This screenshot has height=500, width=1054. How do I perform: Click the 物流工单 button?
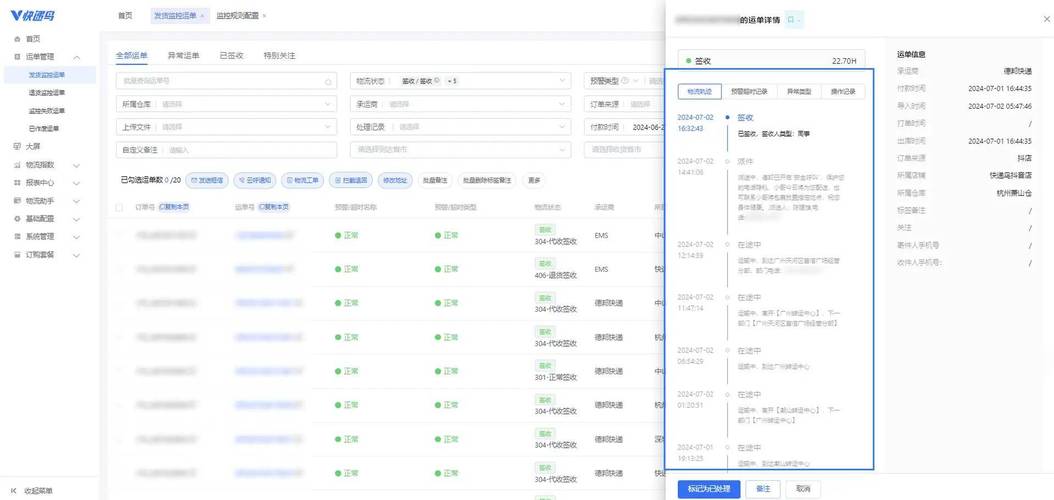pos(302,180)
